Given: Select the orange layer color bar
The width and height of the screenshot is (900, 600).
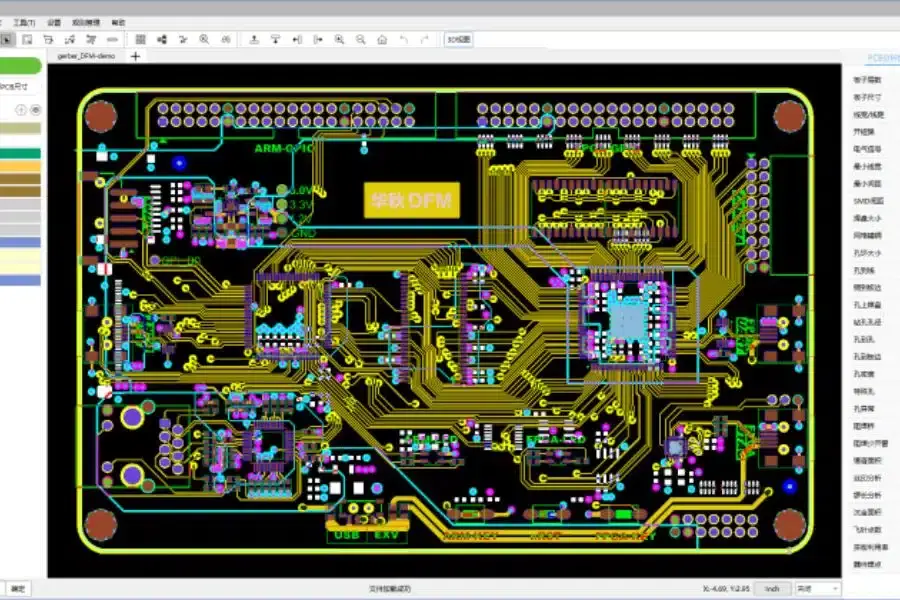Looking at the screenshot, I should pos(20,166).
